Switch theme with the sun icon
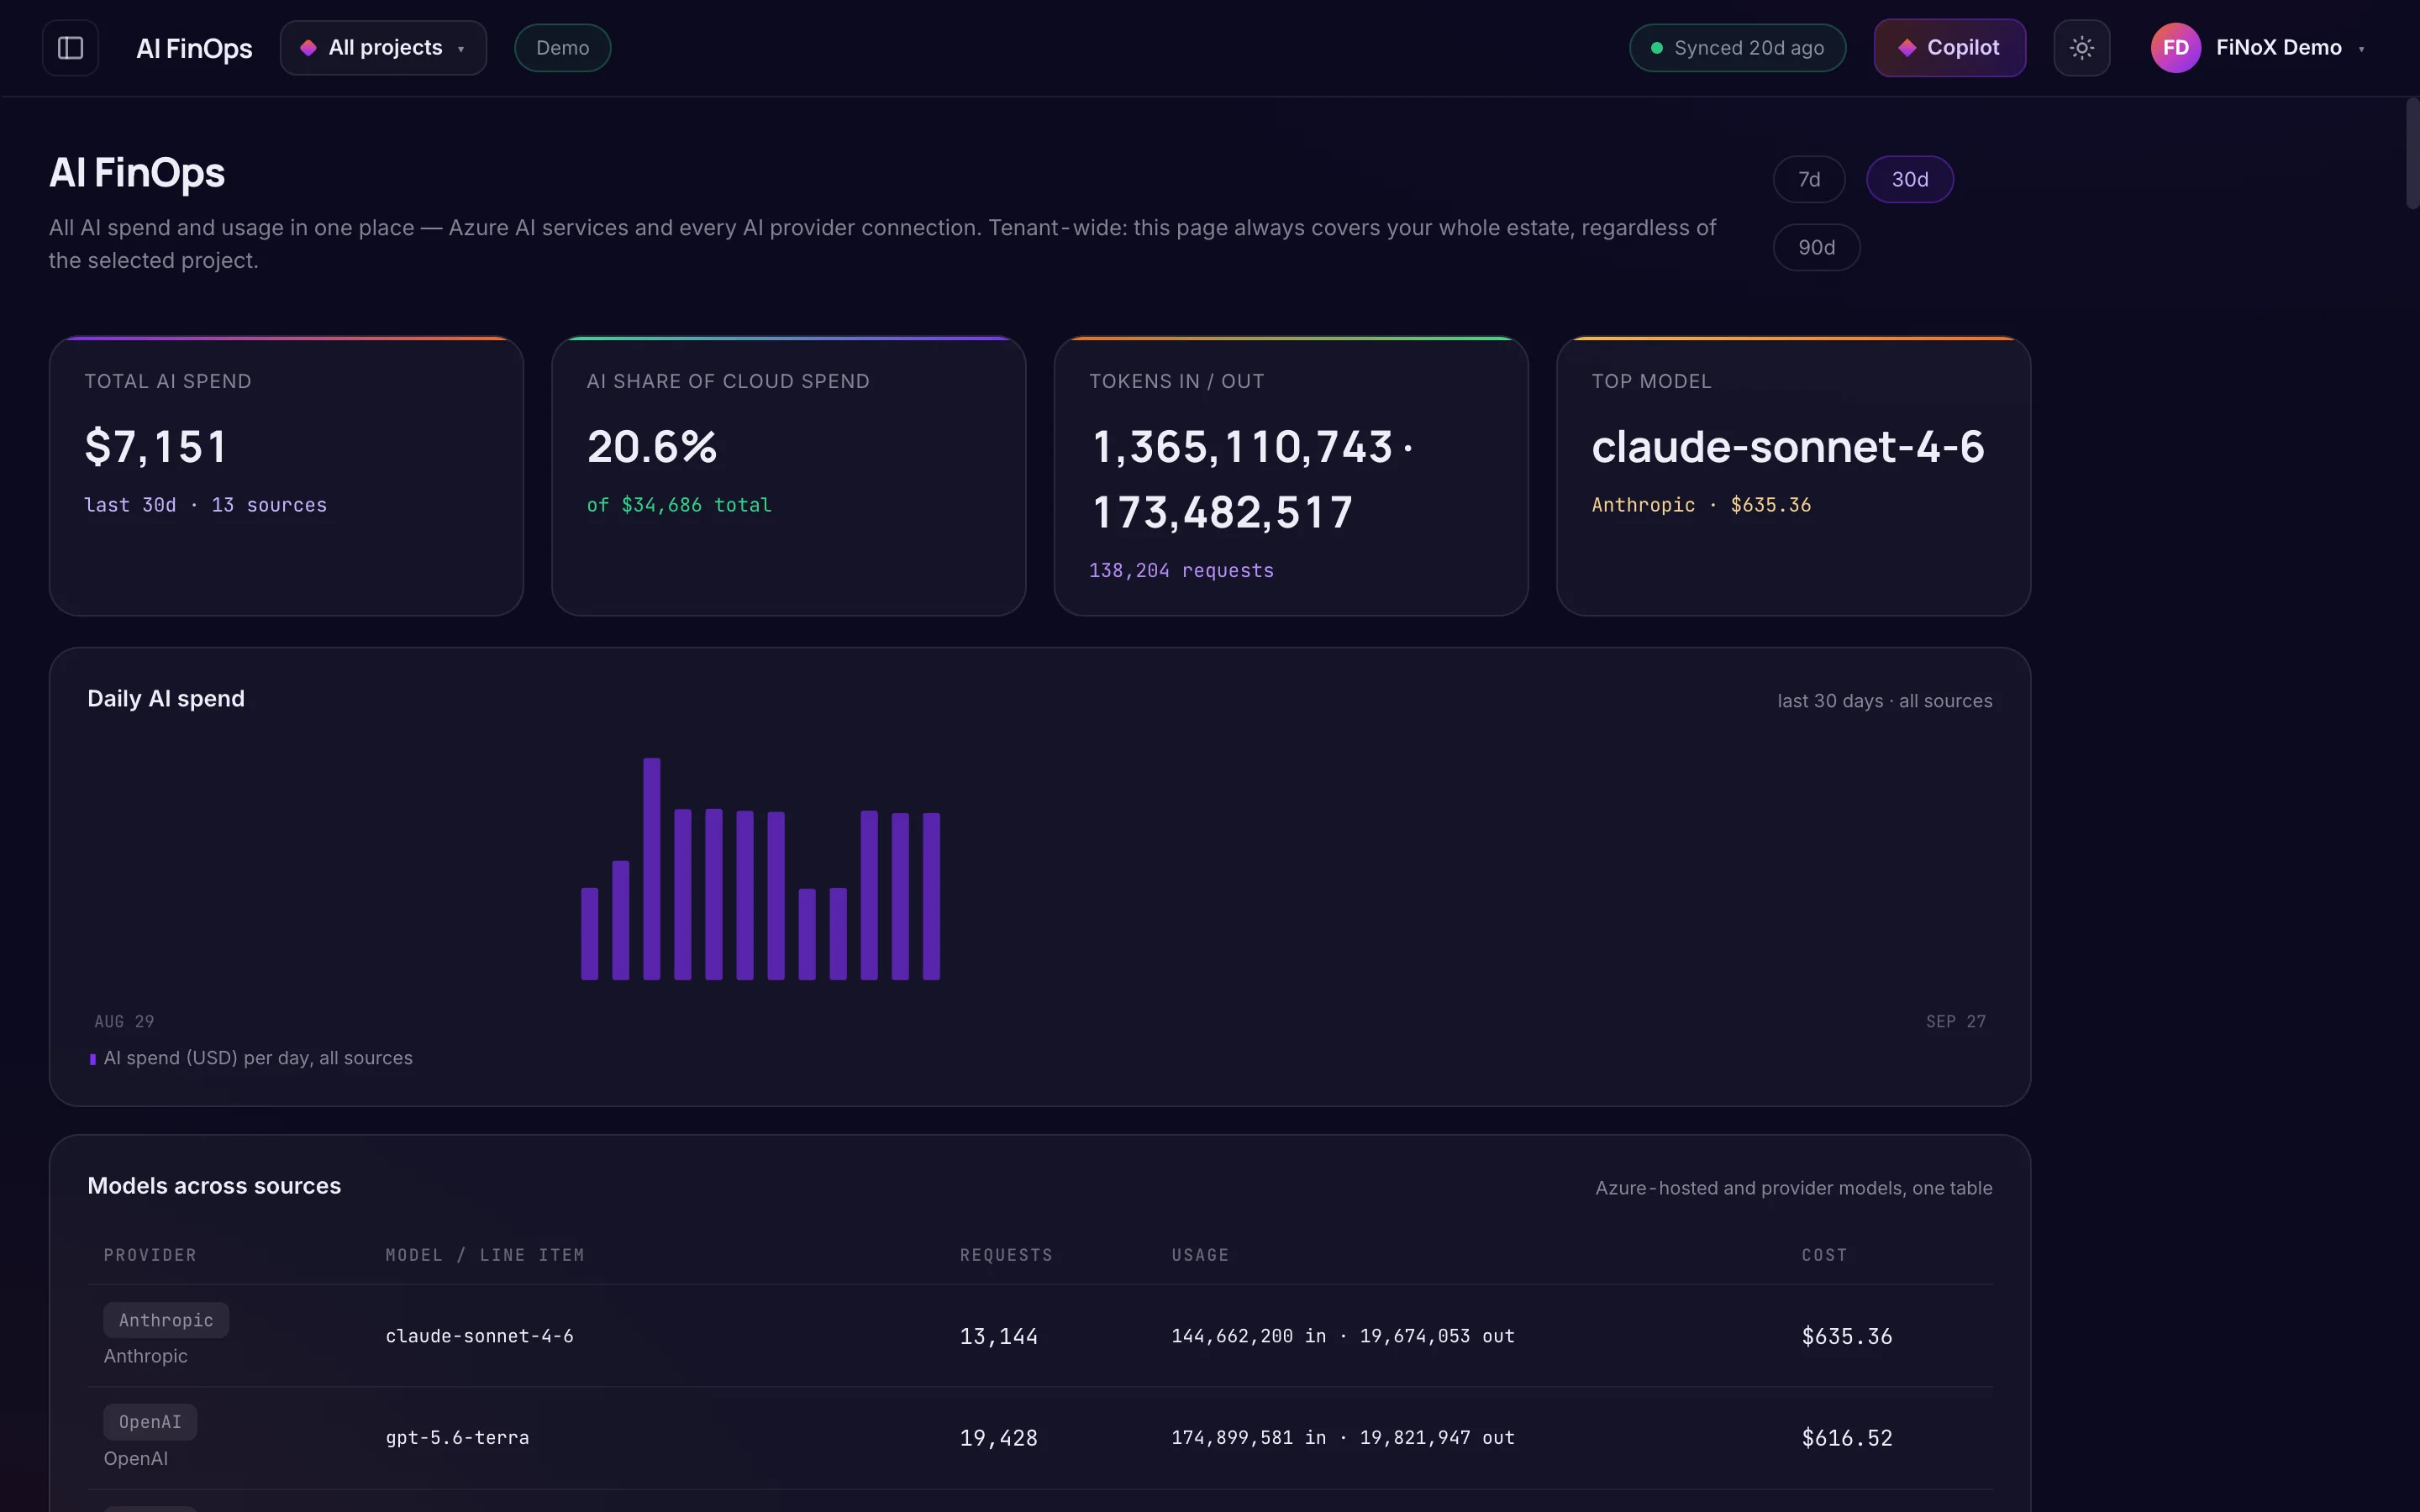 [x=2081, y=48]
